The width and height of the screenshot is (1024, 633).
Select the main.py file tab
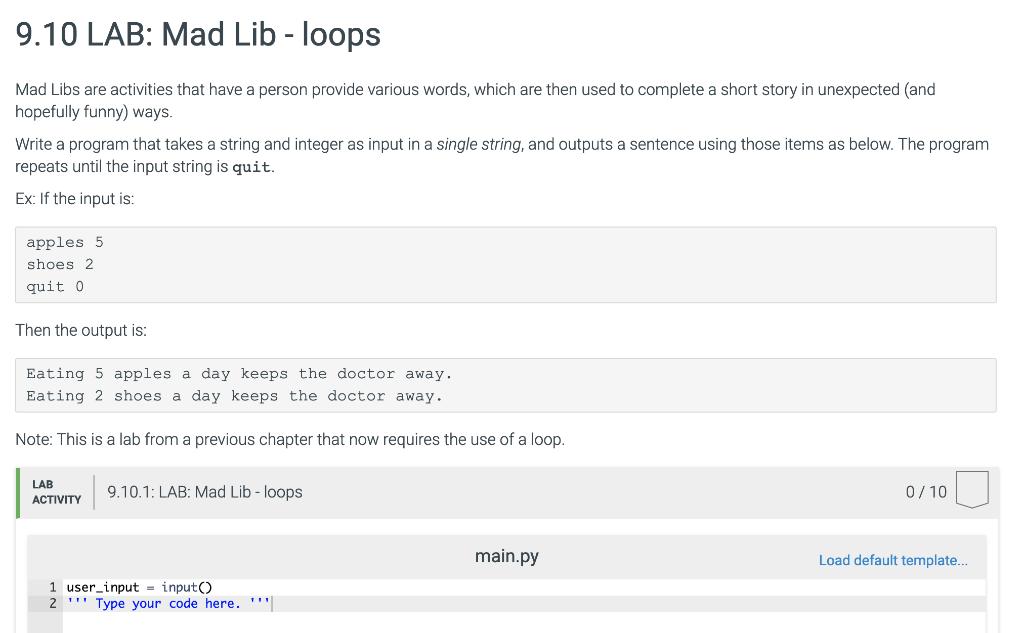coord(507,556)
